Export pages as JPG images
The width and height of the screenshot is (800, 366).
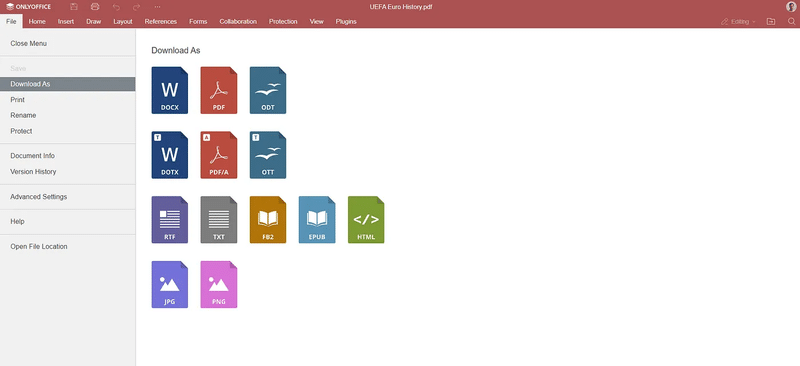(169, 285)
